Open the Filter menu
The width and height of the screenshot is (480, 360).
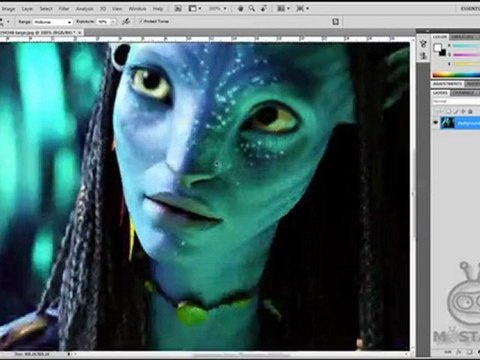64,9
